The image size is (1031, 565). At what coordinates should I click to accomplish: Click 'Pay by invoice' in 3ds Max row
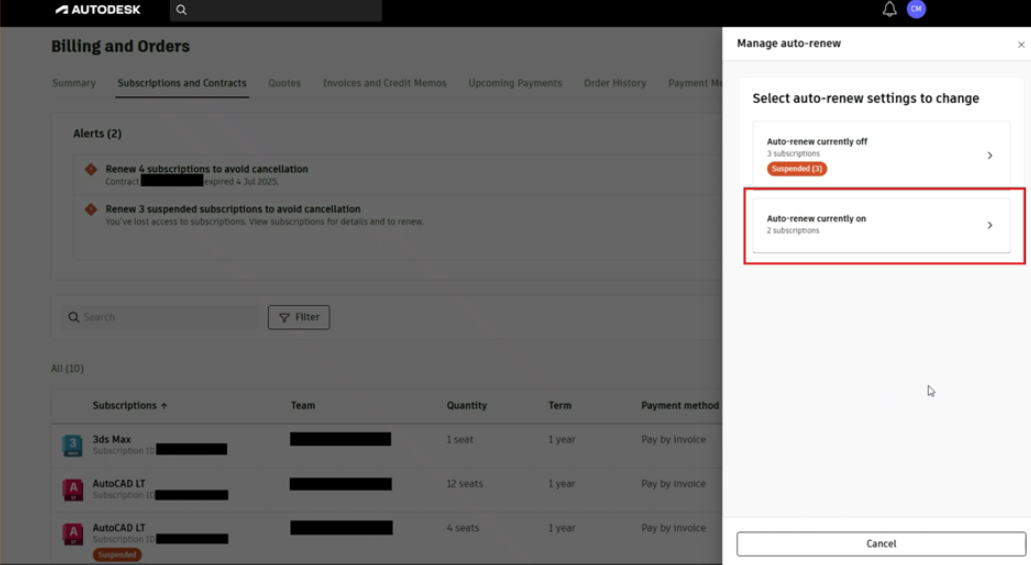point(673,439)
